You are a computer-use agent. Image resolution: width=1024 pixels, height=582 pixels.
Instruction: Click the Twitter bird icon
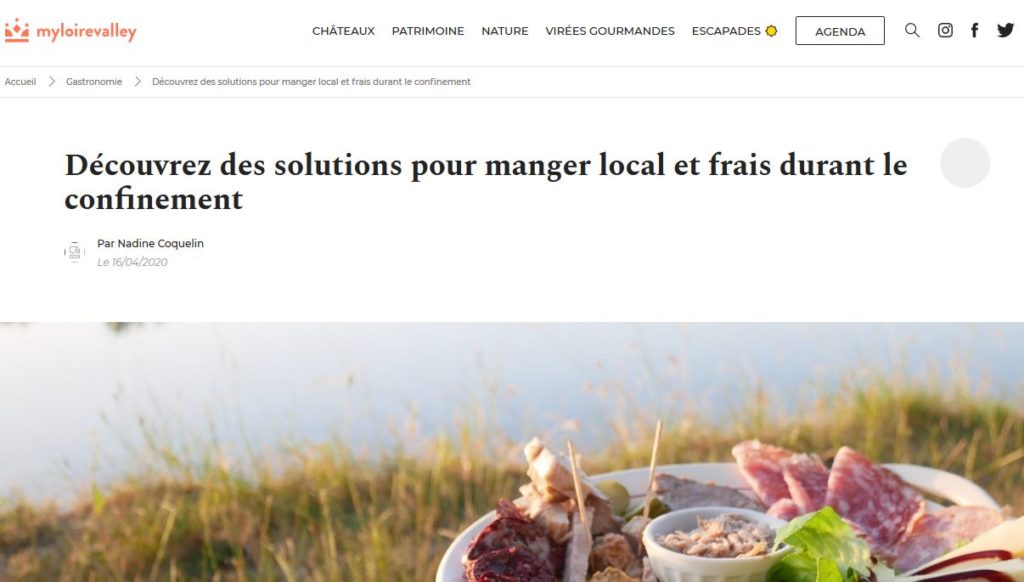[1005, 30]
